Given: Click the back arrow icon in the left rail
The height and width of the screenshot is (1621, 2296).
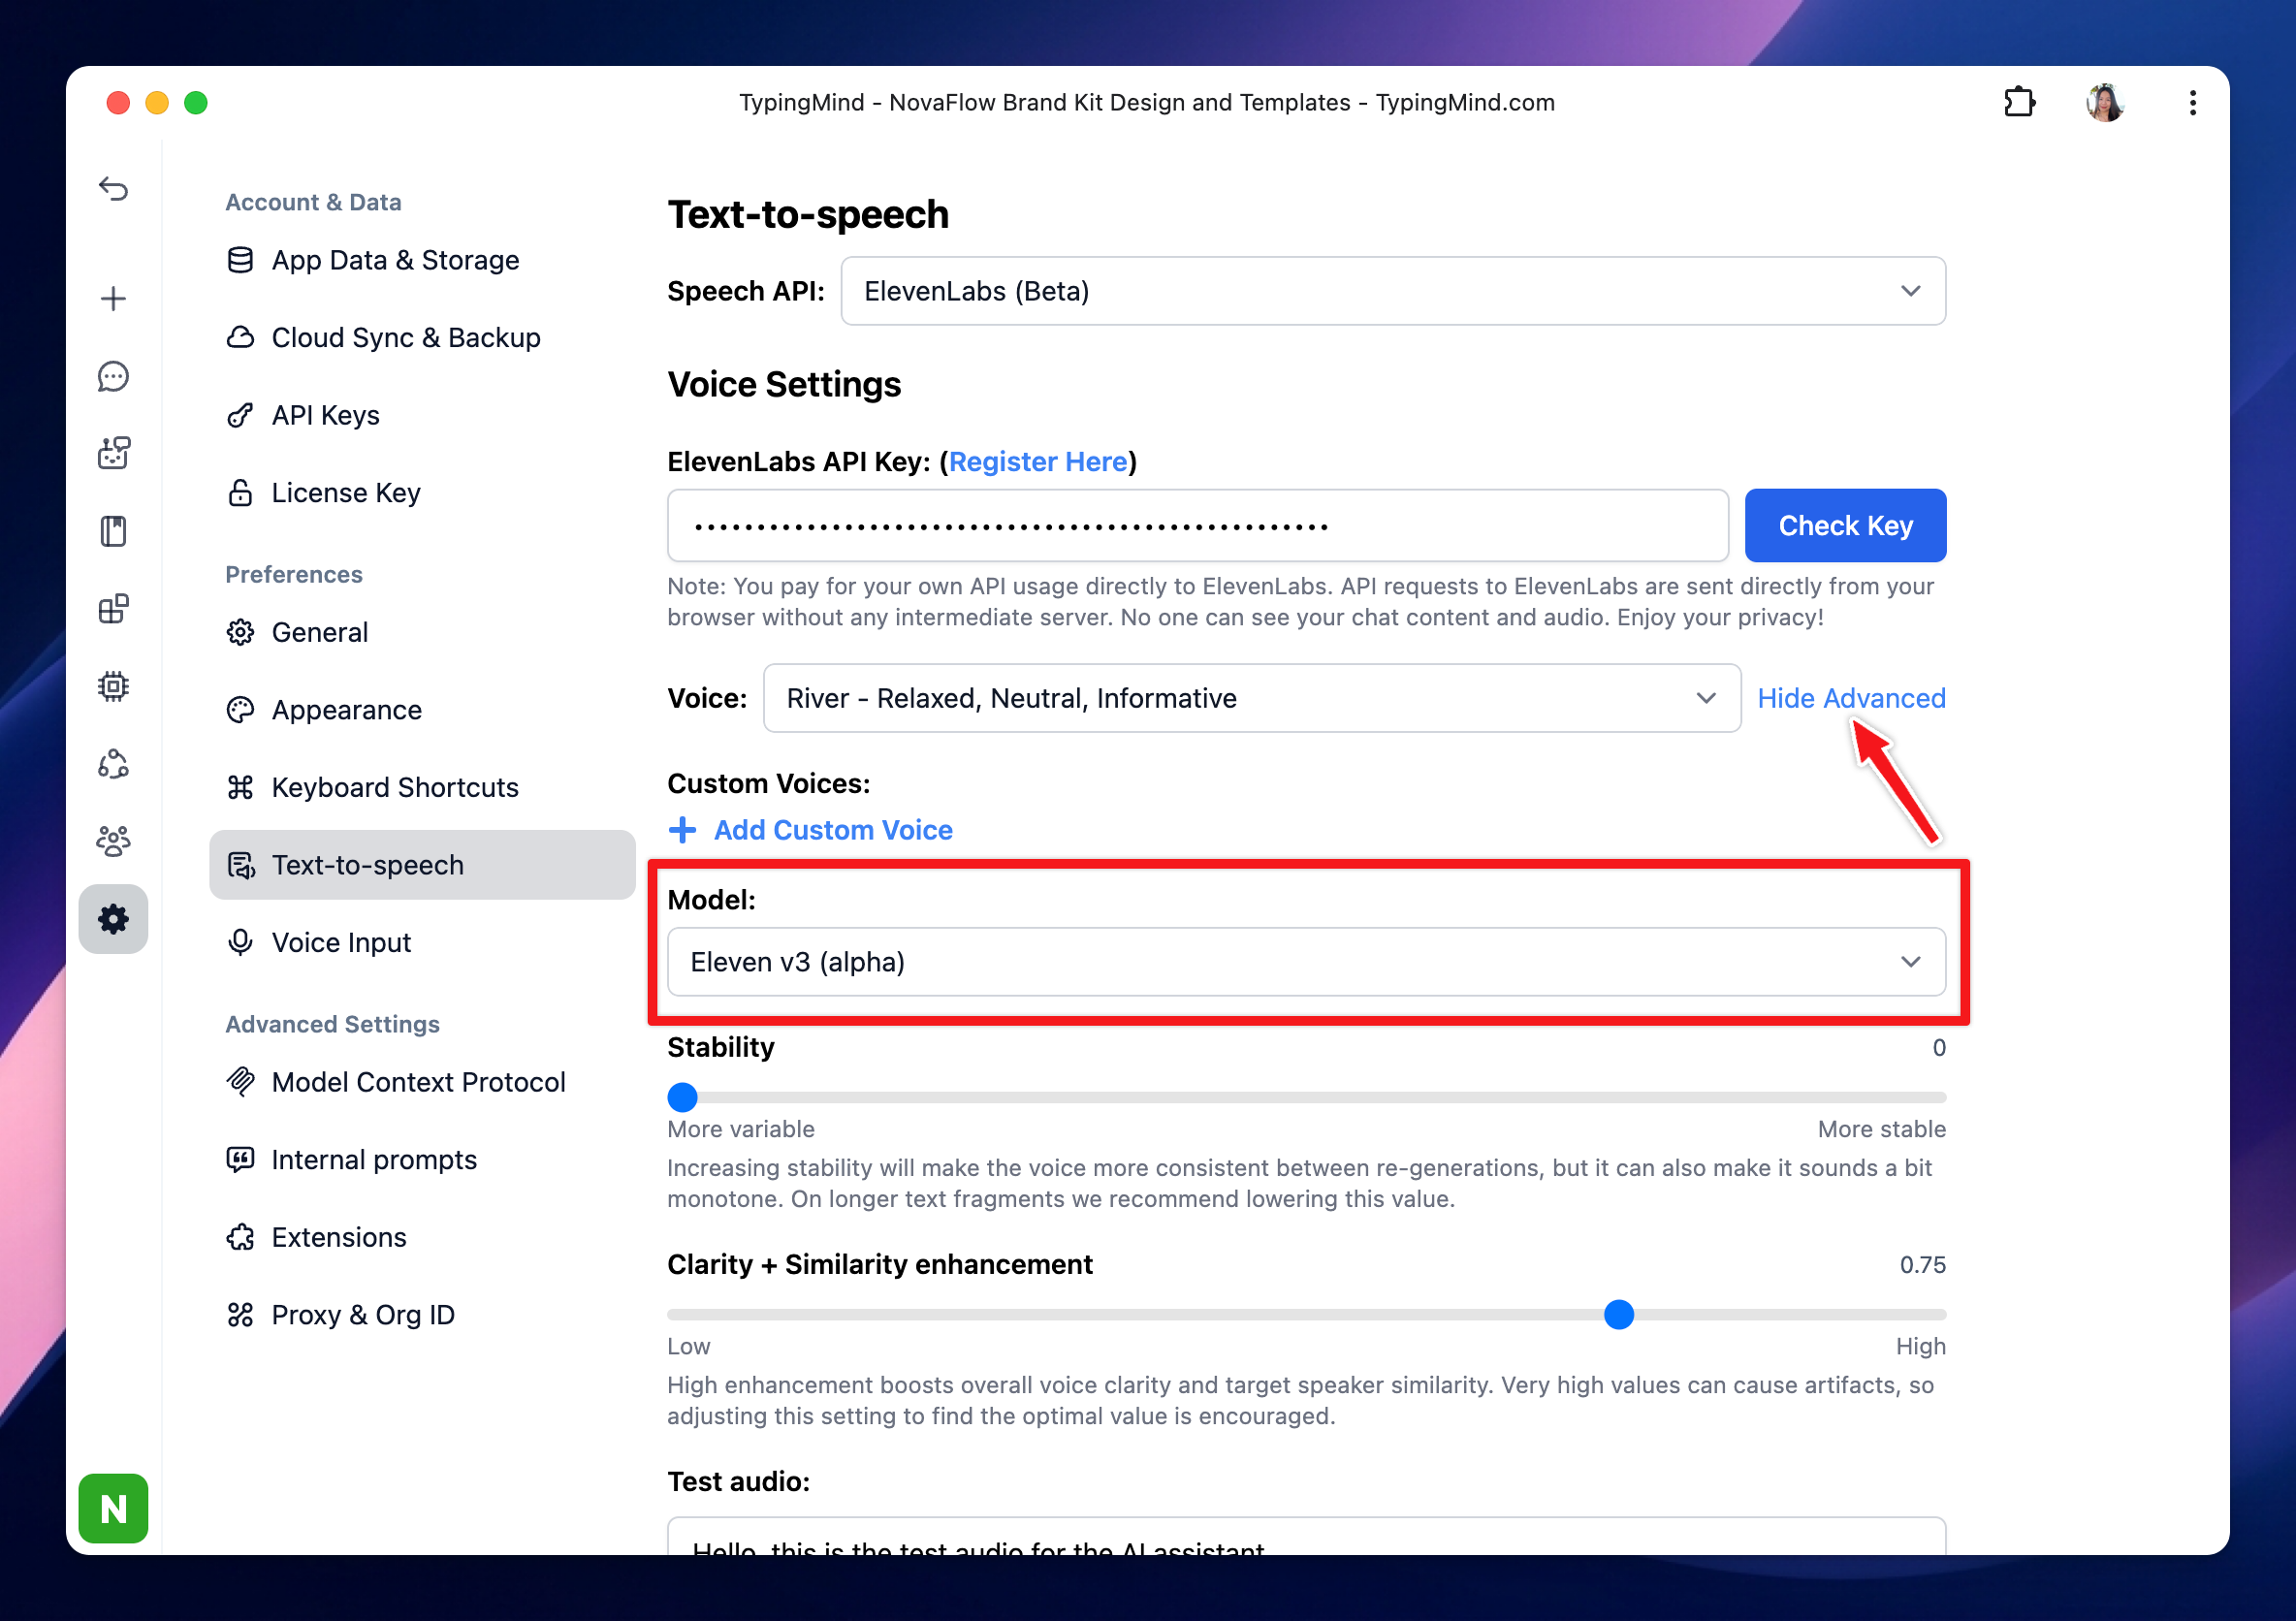Looking at the screenshot, I should pyautogui.click(x=114, y=188).
